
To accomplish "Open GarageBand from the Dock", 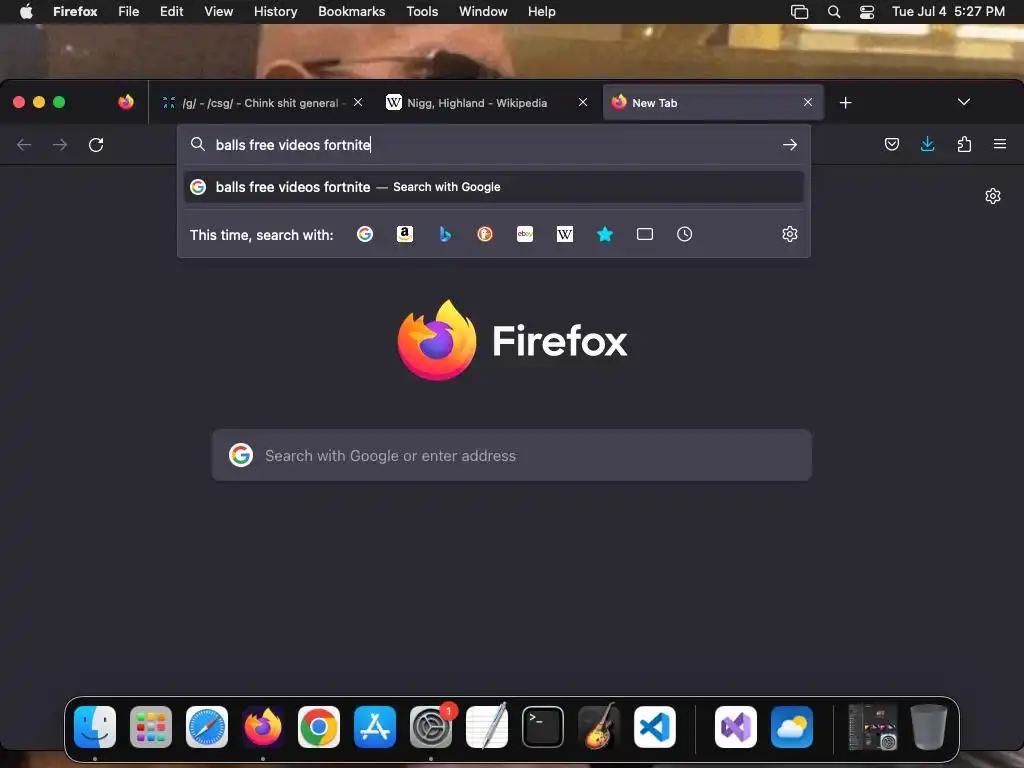I will (599, 726).
